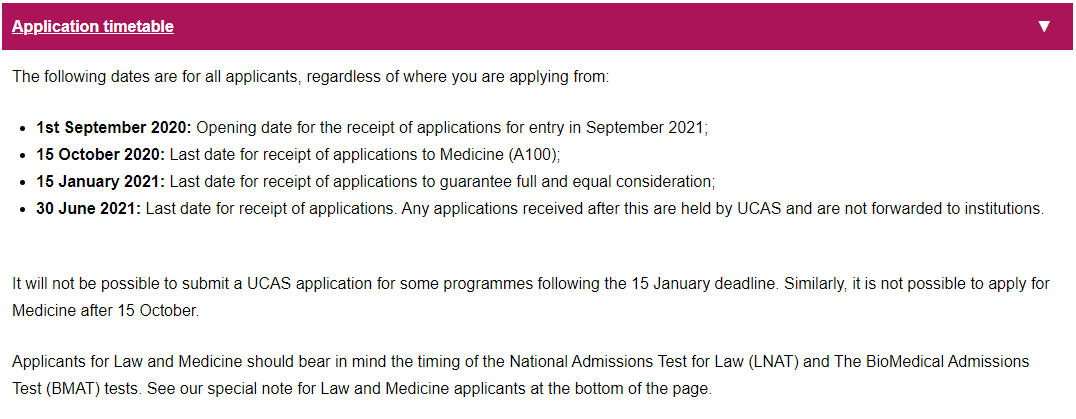Screen dimensions: 1076x419
Task: Click the bullet point before 15 October 2020
Action: pos(23,156)
